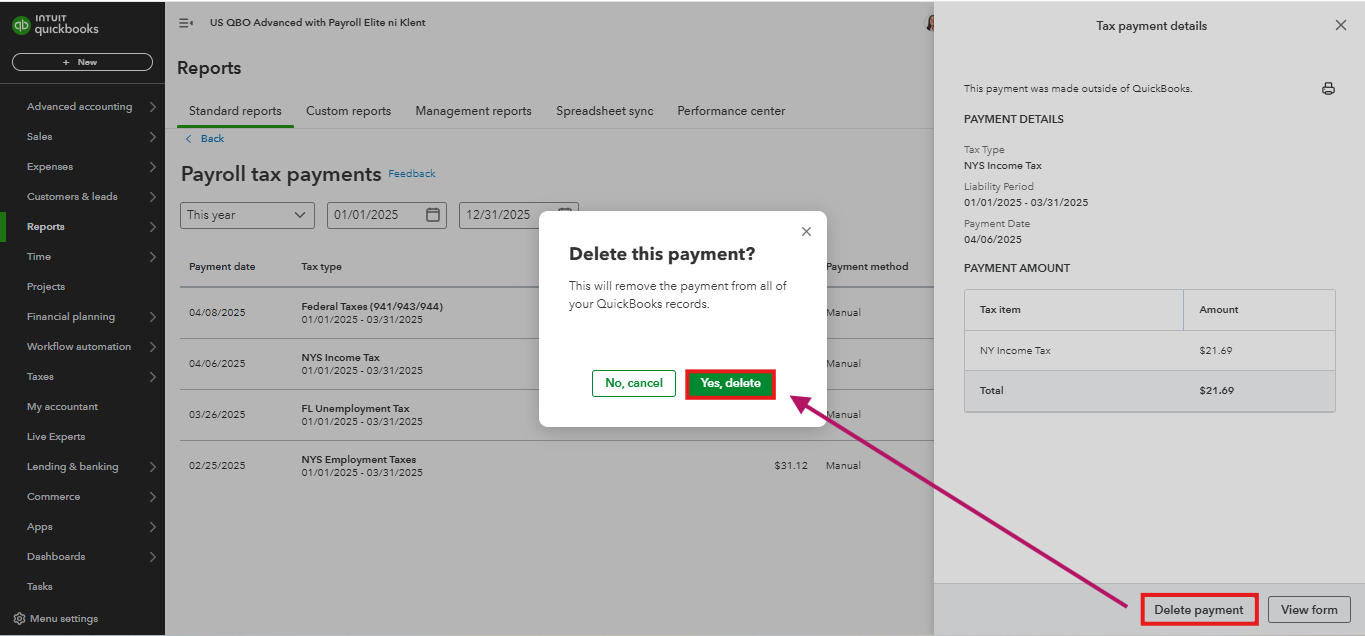Image resolution: width=1365 pixels, height=636 pixels.
Task: Expand Advanced accounting menu chevron
Action: pos(152,107)
